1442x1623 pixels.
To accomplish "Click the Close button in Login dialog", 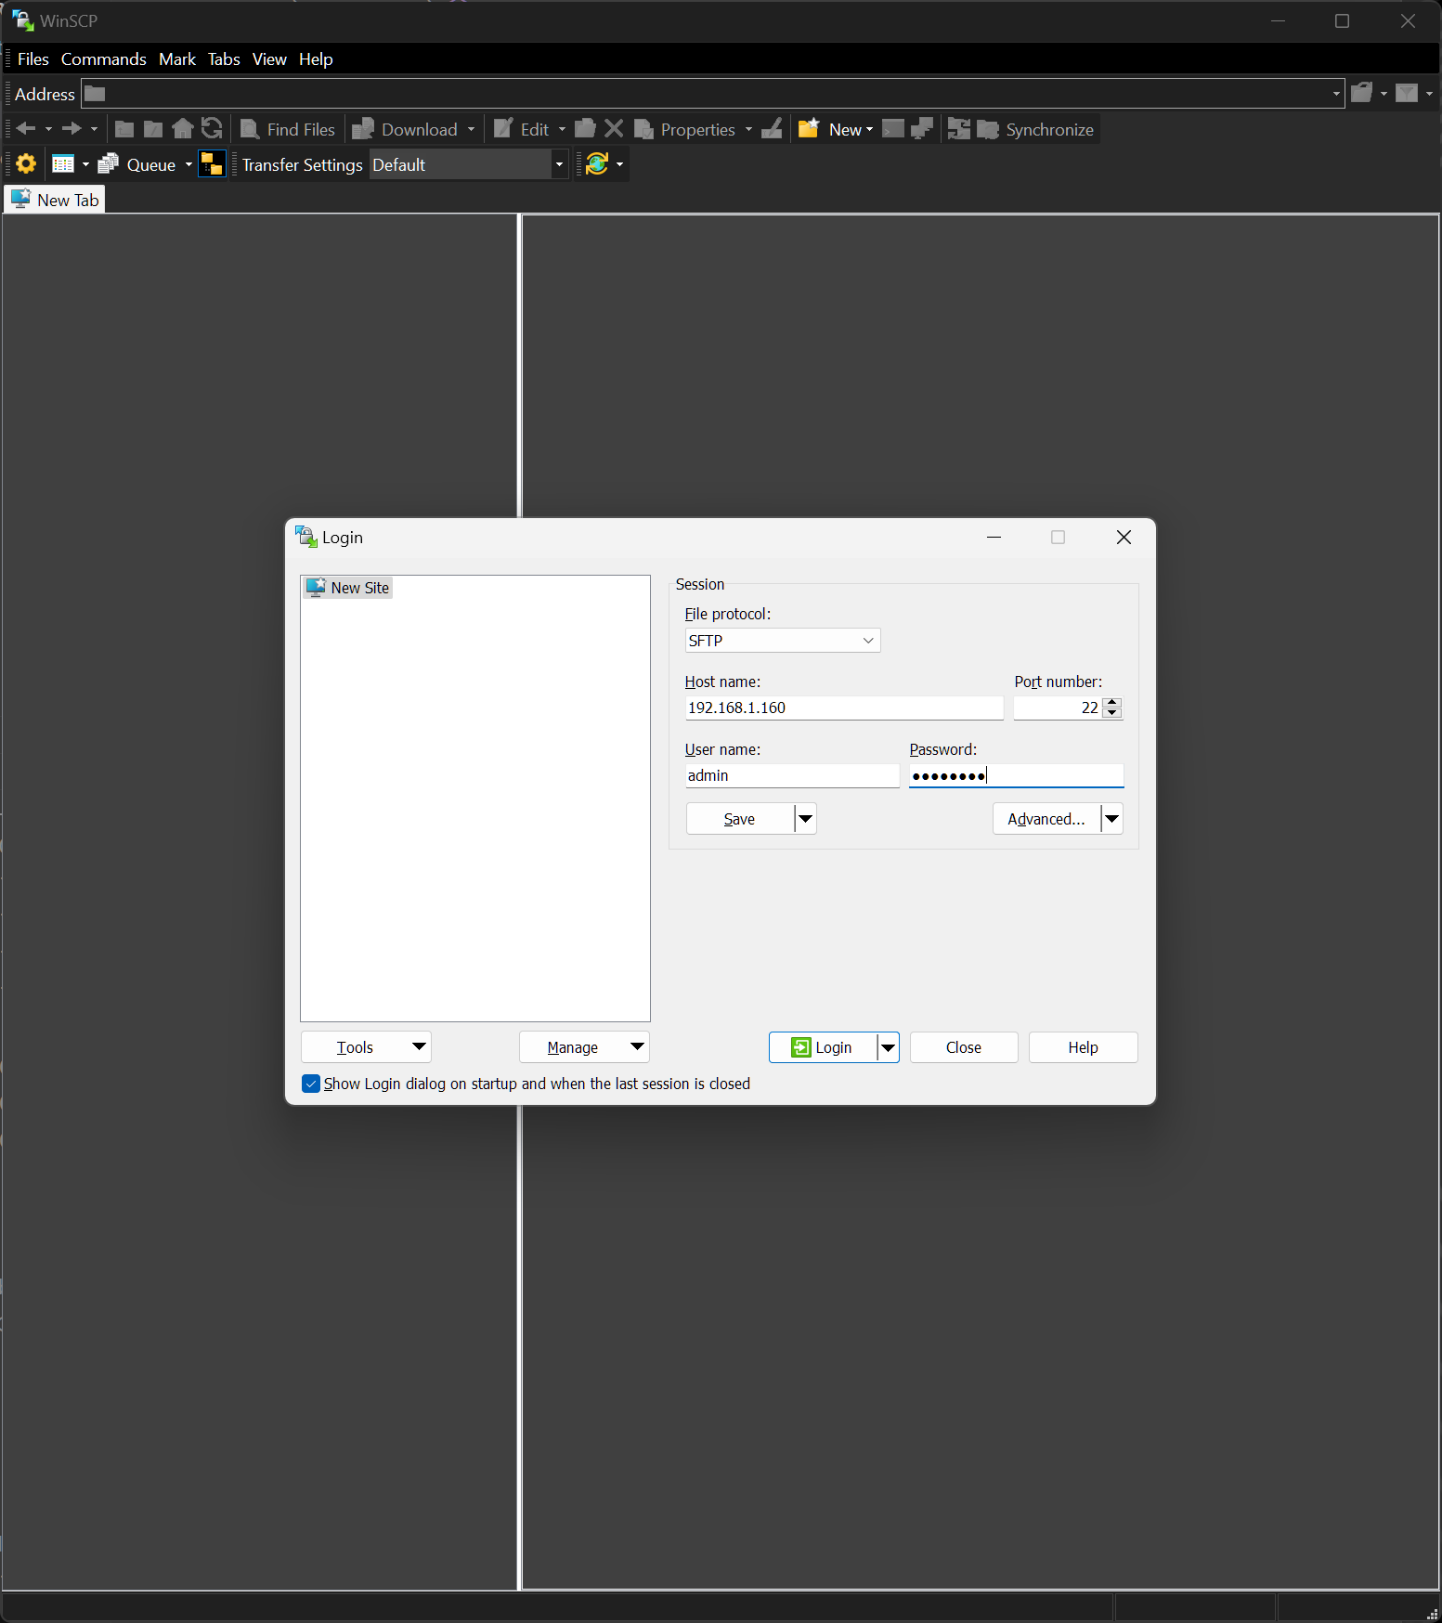I will pos(964,1047).
